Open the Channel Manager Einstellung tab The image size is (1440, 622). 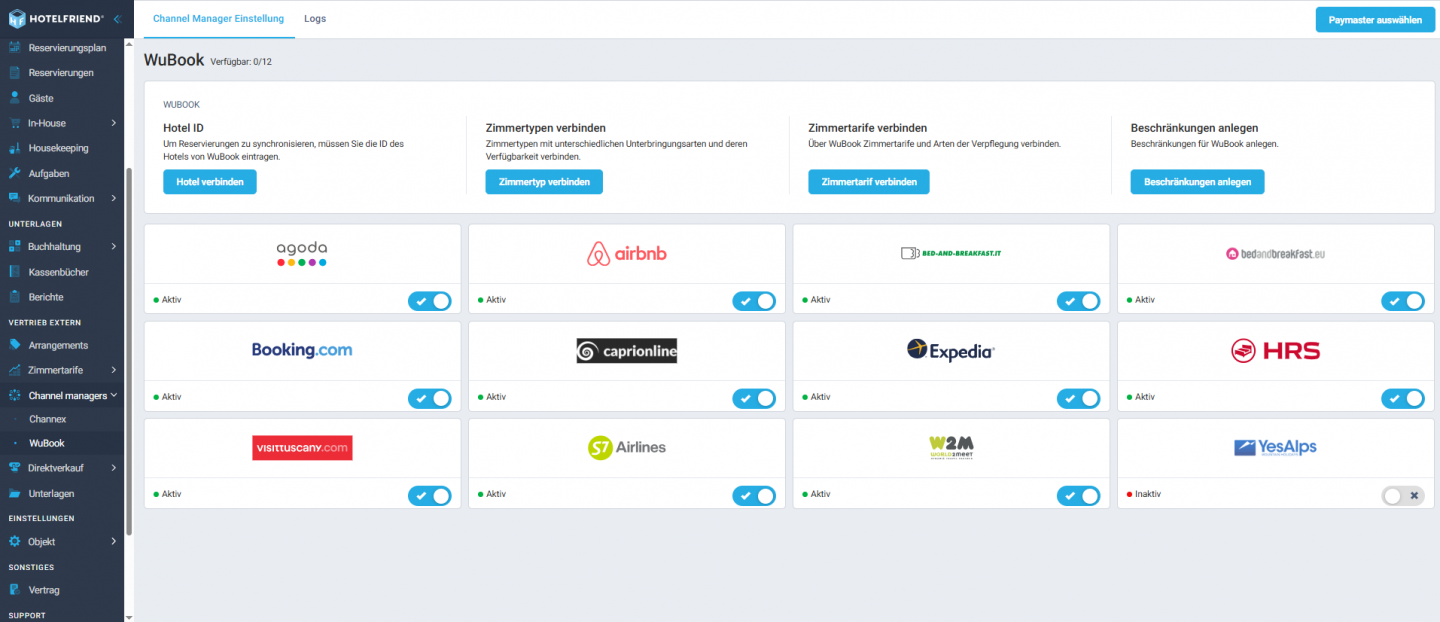tap(218, 19)
